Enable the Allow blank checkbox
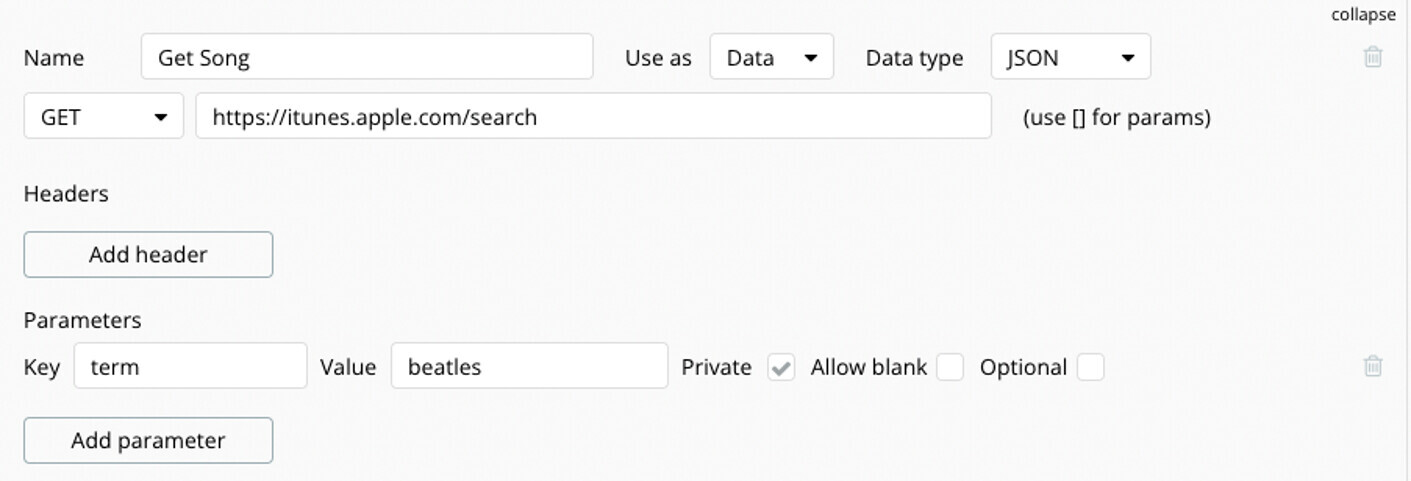Screen dimensions: 1411x481 (950, 367)
